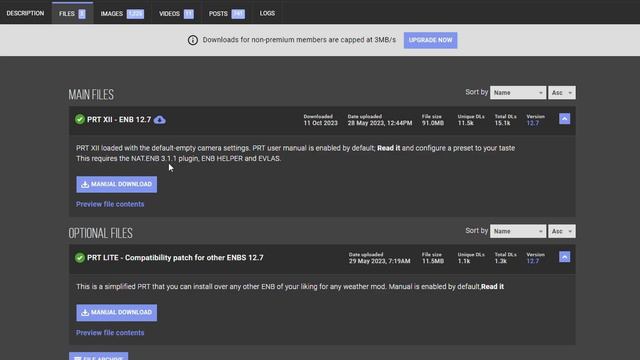Click green checkmark next to PRT LITE
640x360 pixels.
pyautogui.click(x=80, y=258)
